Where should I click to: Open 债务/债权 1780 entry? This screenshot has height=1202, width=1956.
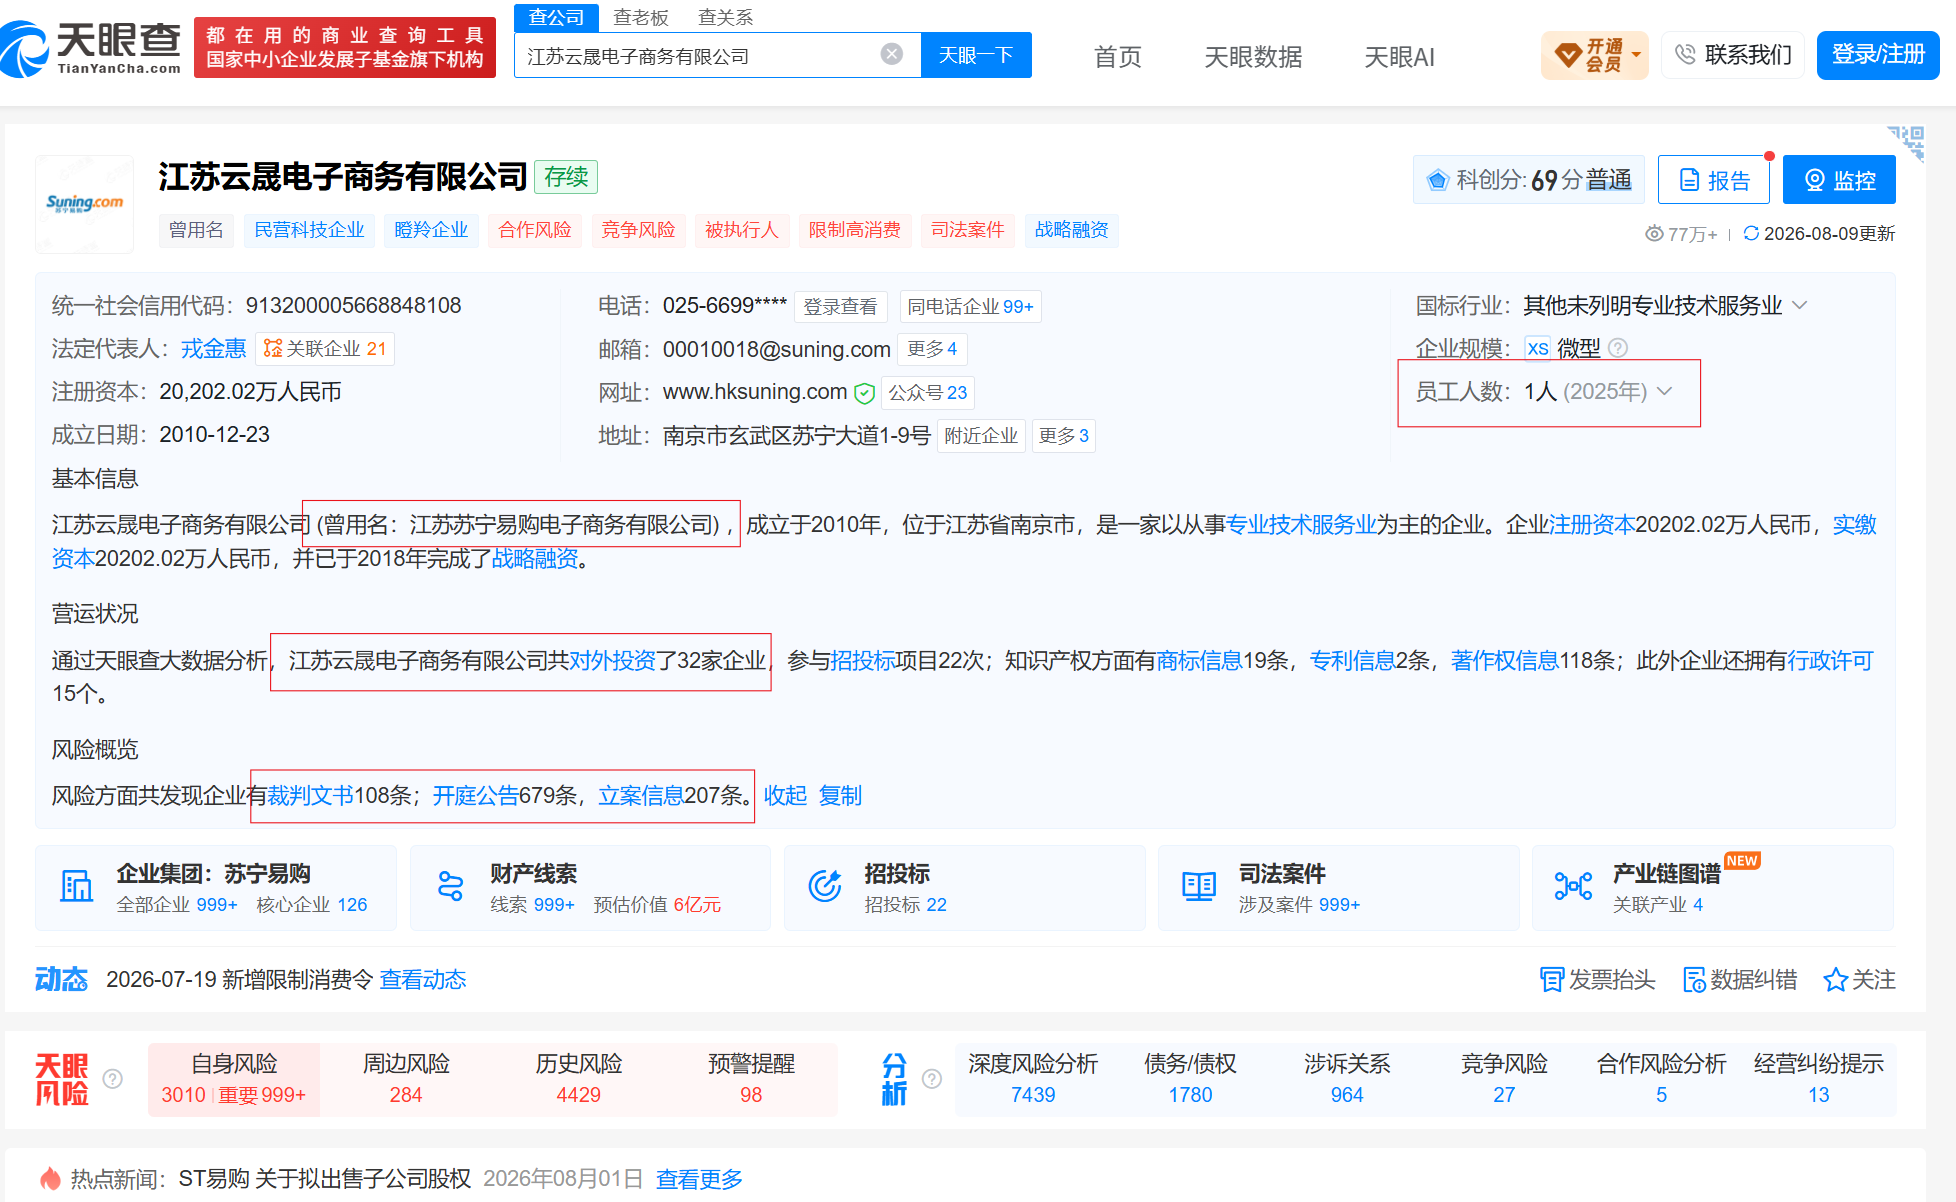(1190, 1079)
